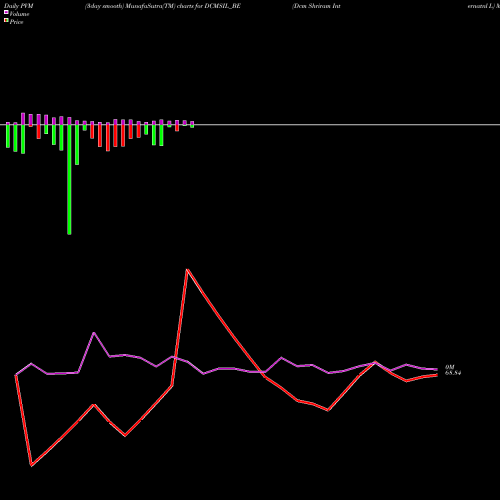This screenshot has width=500, height=500.
Task: Click the purple Volume legend swatch
Action: [x=6, y=12]
